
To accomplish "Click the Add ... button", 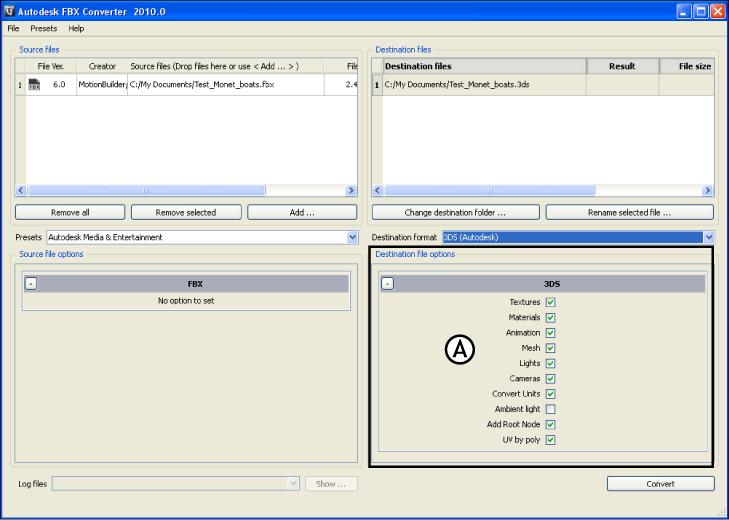I will click(x=302, y=213).
